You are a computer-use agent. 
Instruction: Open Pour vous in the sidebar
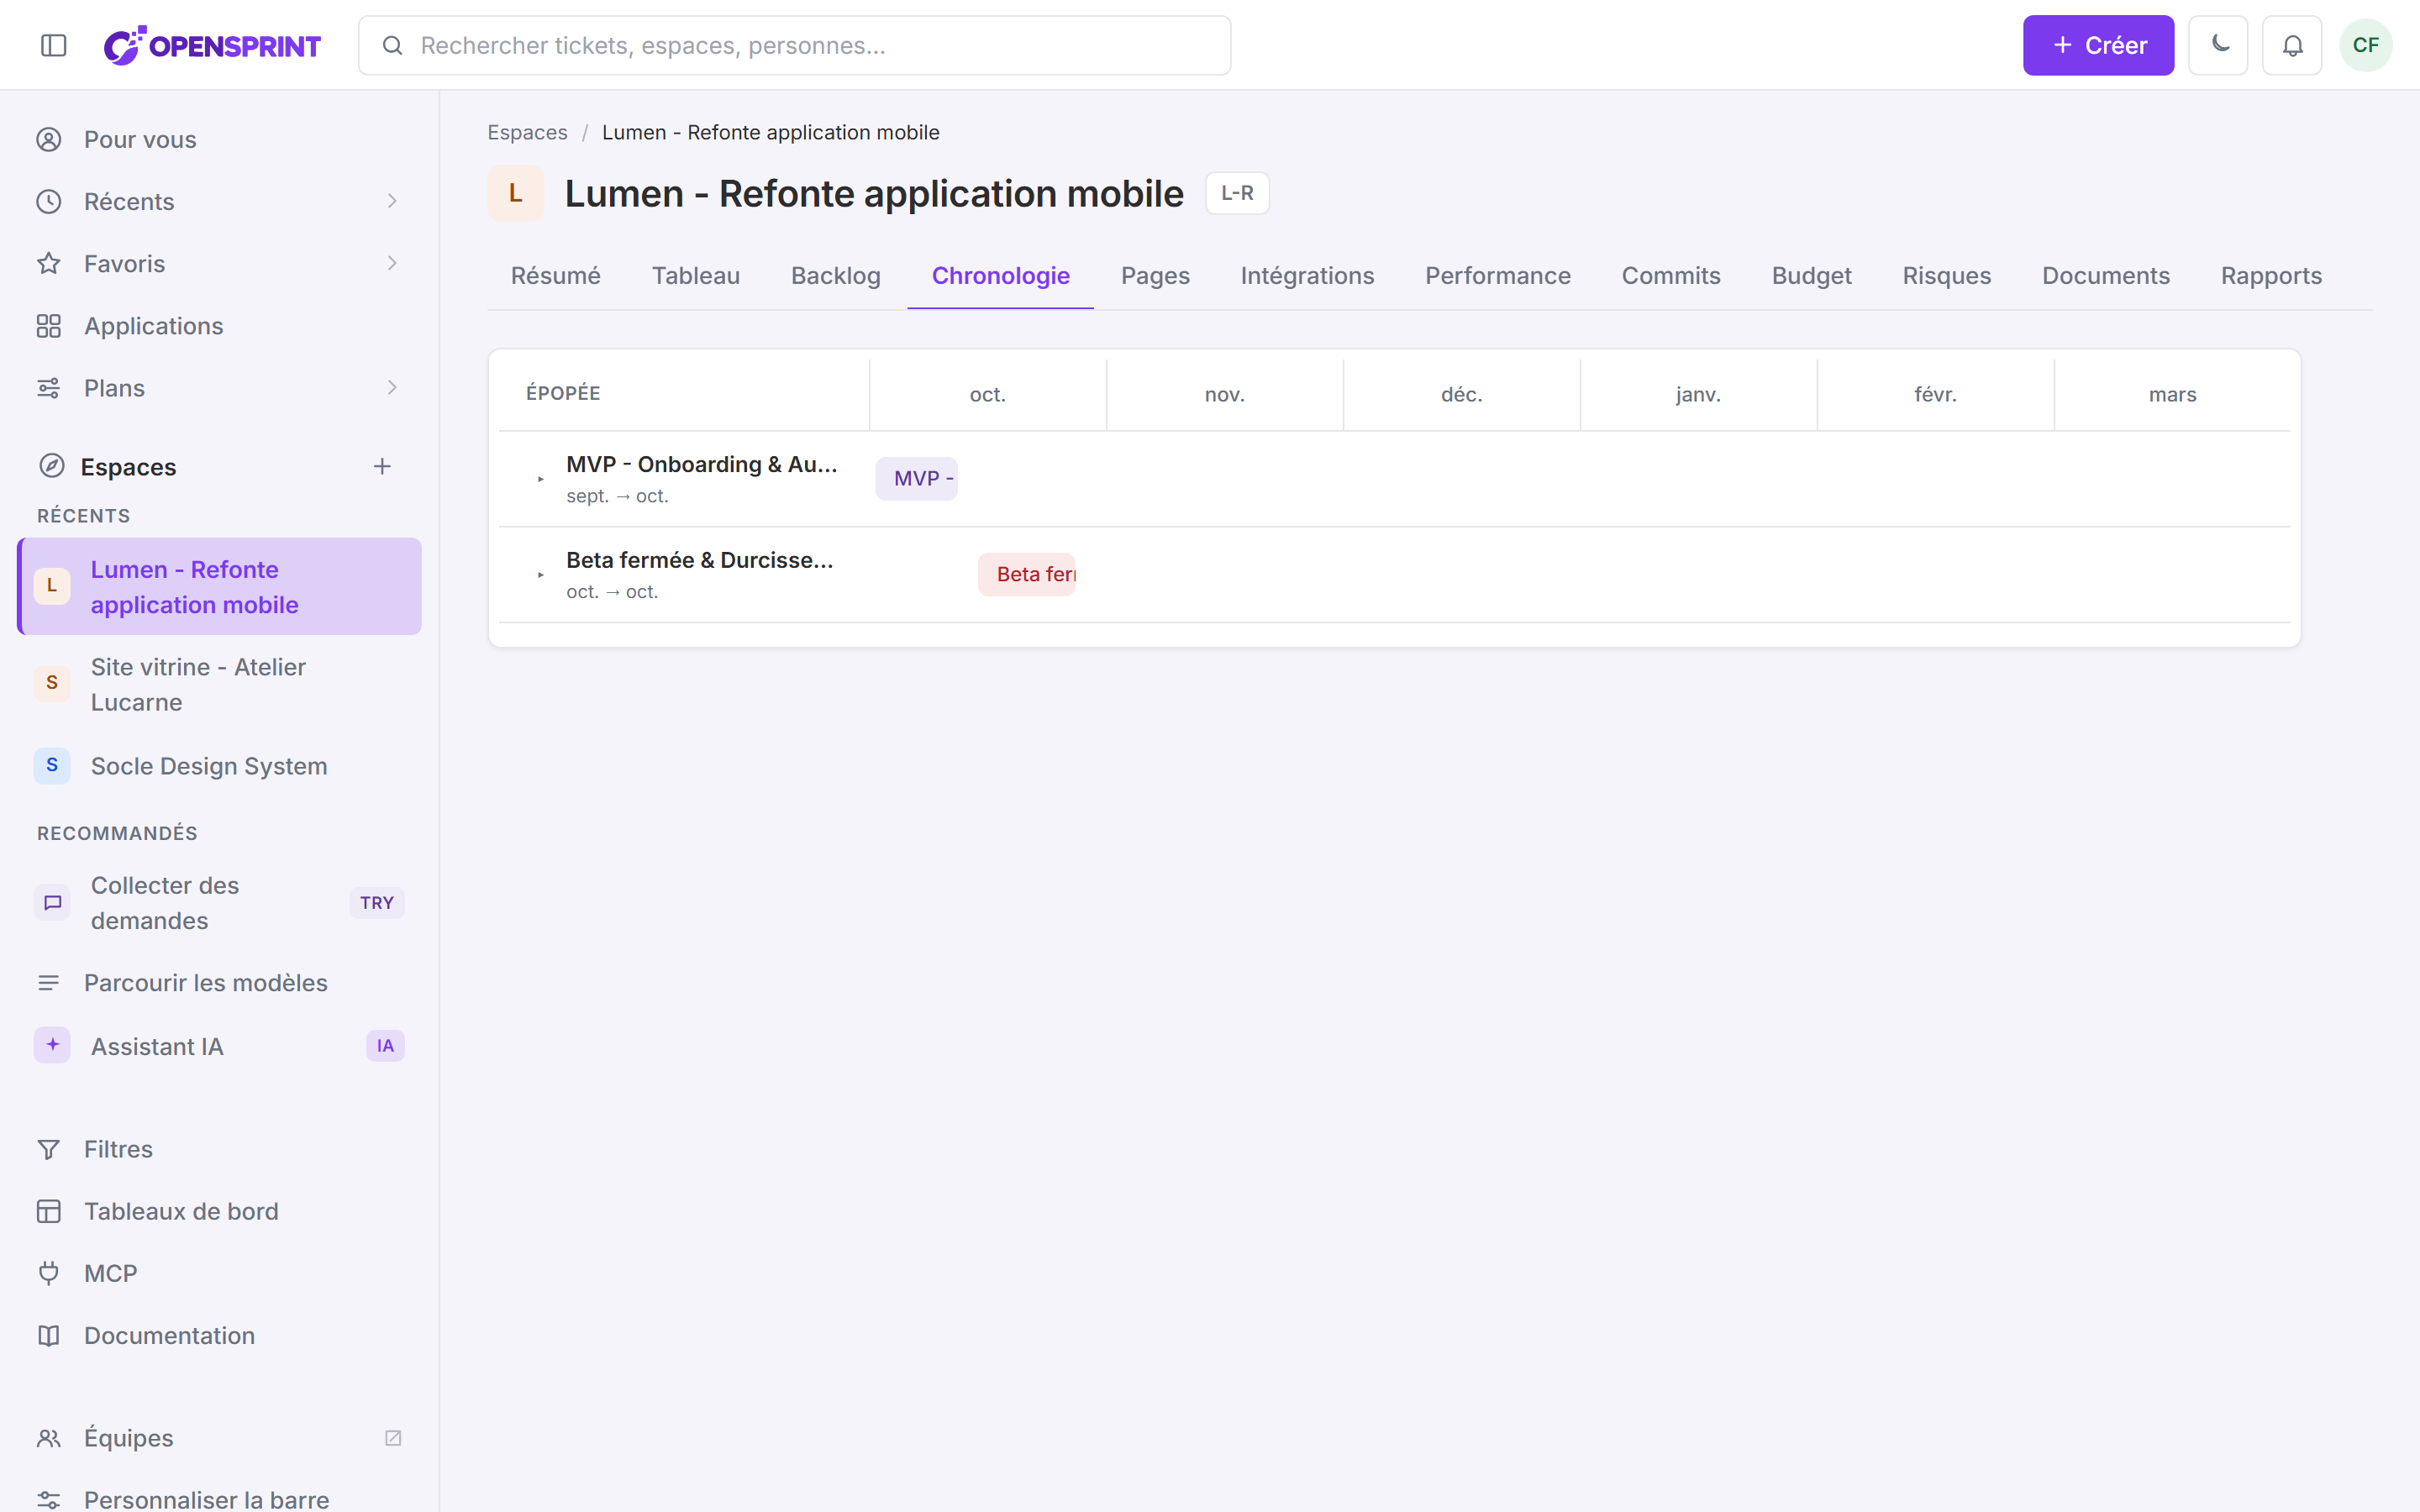coord(219,139)
